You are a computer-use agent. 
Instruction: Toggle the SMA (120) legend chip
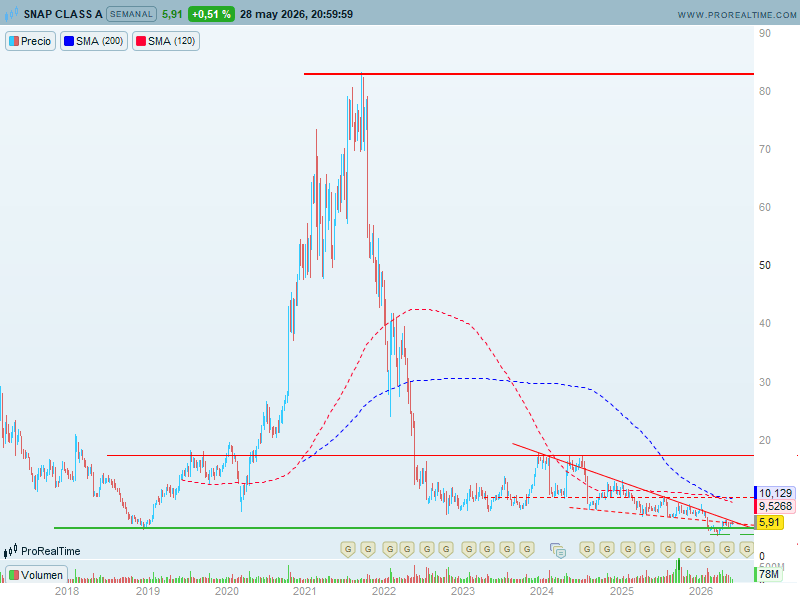pos(166,41)
